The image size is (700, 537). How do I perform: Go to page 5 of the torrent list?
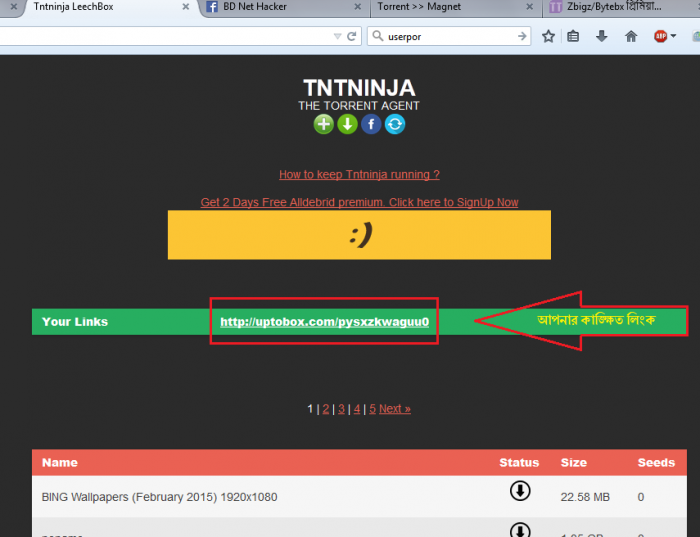coord(372,409)
